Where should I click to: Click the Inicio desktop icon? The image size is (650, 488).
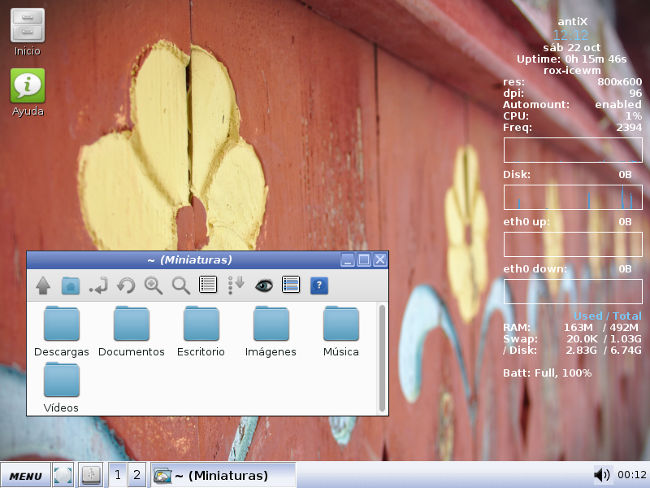tap(27, 32)
